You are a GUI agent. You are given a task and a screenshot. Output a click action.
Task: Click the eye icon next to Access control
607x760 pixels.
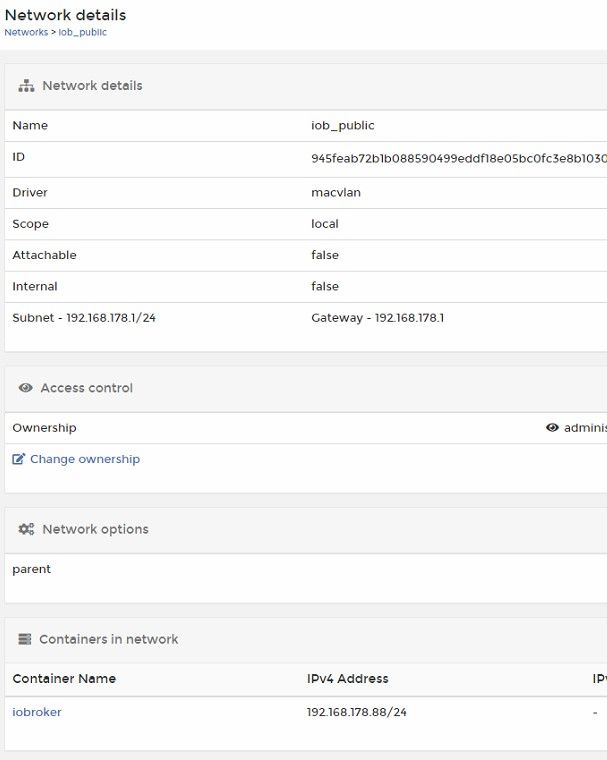26,388
